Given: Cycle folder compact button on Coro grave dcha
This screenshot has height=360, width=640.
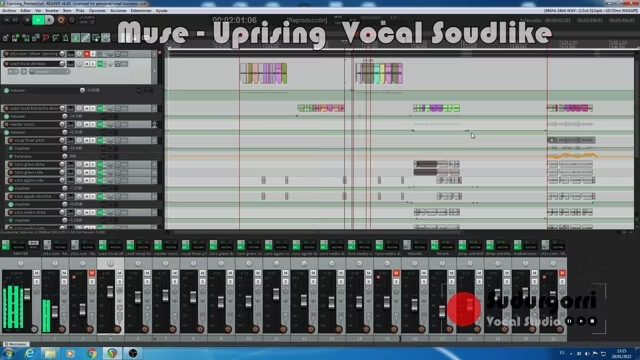Looking at the screenshot, I should click(x=154, y=164).
